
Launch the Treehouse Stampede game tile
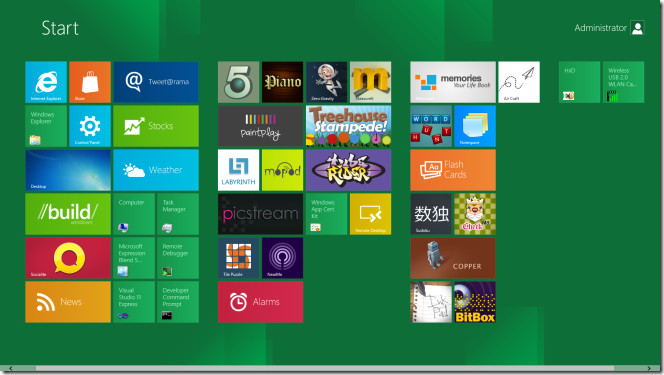[349, 126]
